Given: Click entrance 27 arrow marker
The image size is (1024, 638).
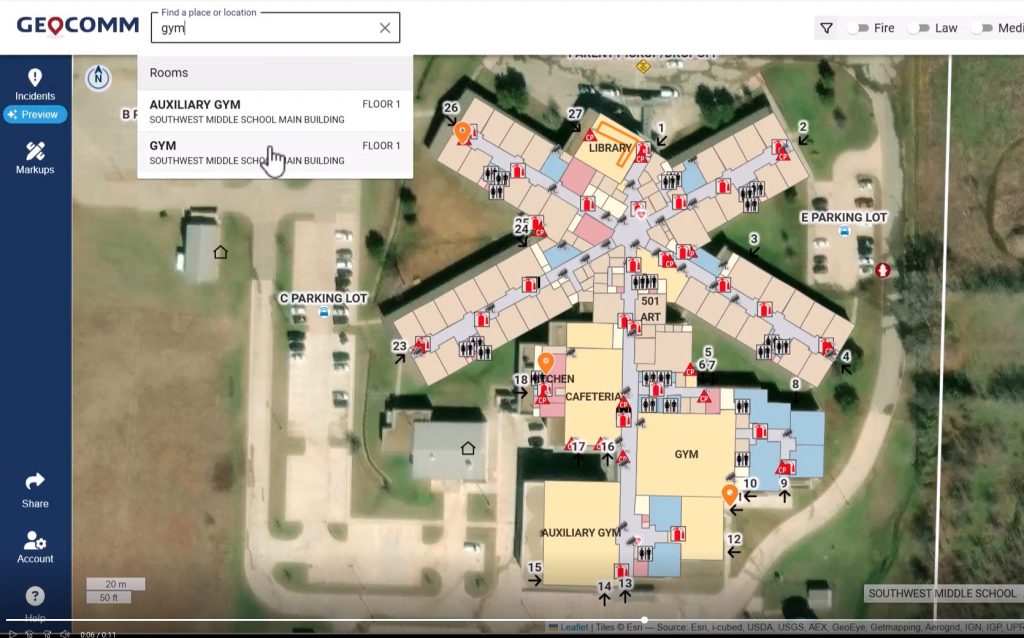Looking at the screenshot, I should point(575,127).
